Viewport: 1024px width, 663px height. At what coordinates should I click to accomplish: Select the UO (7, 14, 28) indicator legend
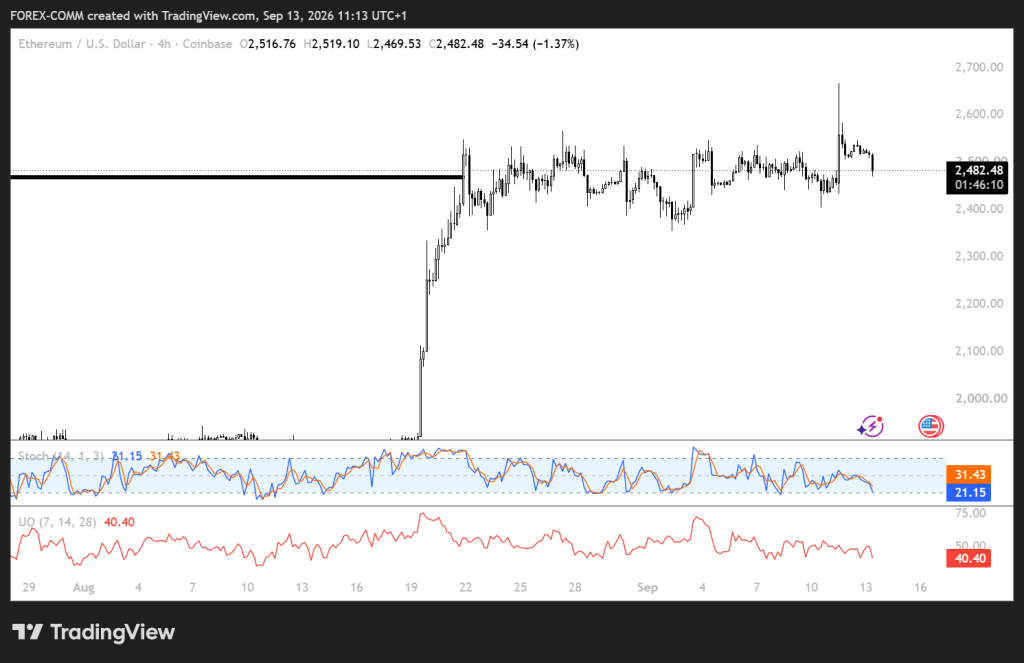(x=57, y=522)
